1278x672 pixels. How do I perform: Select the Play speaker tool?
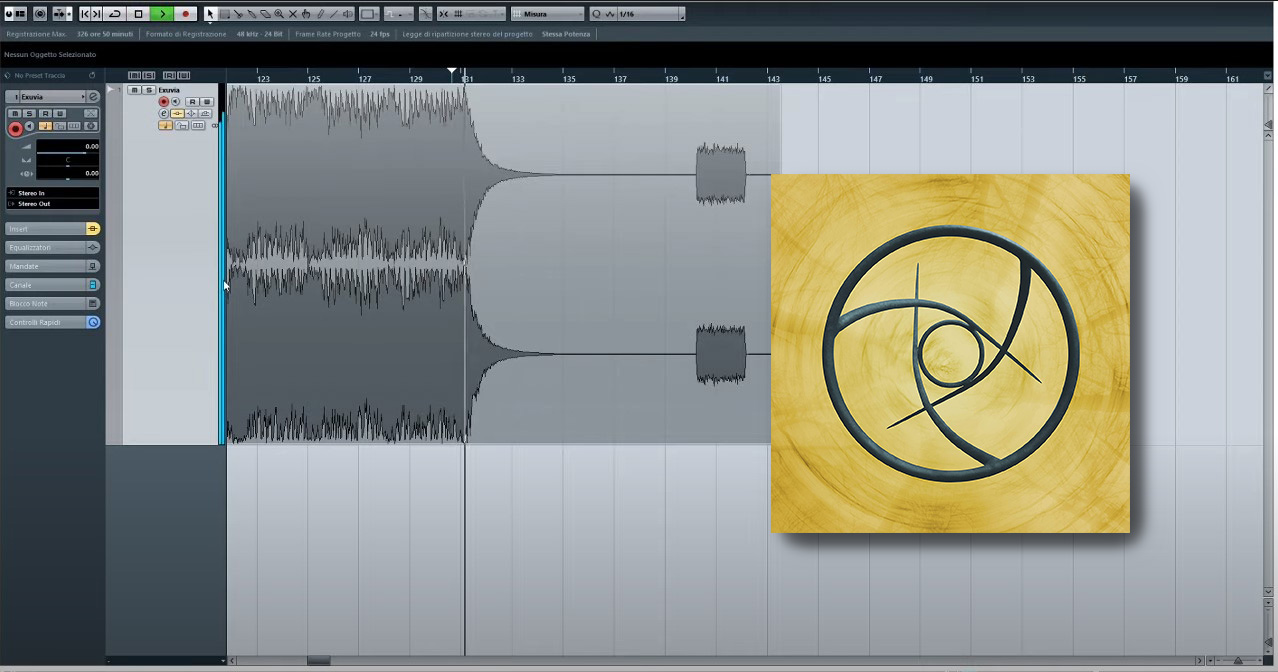347,14
